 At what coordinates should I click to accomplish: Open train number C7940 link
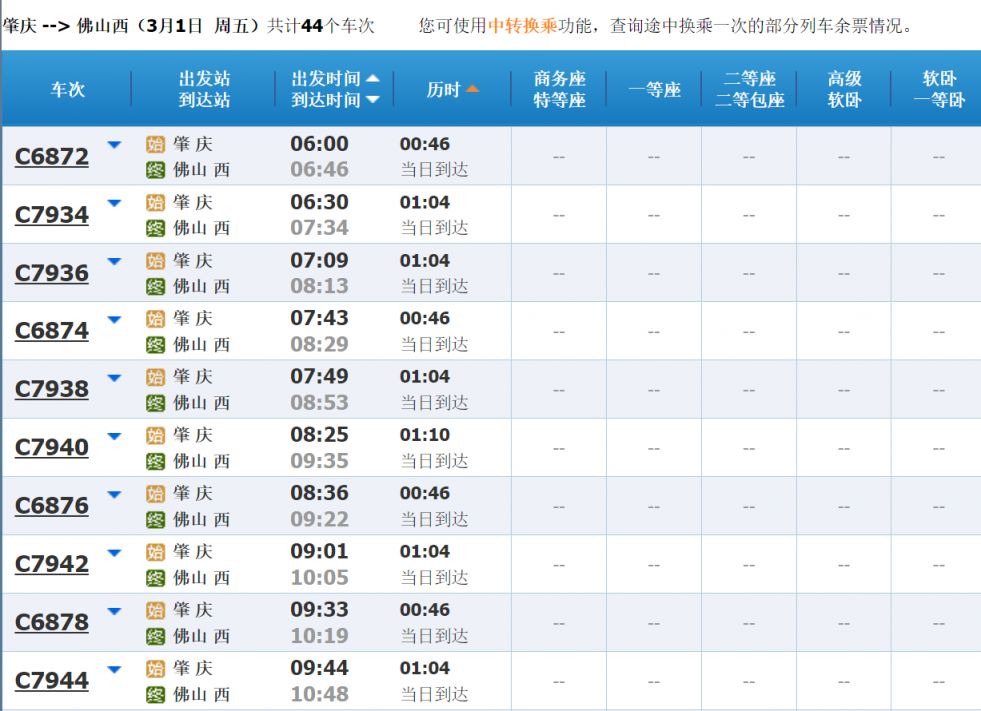point(52,448)
